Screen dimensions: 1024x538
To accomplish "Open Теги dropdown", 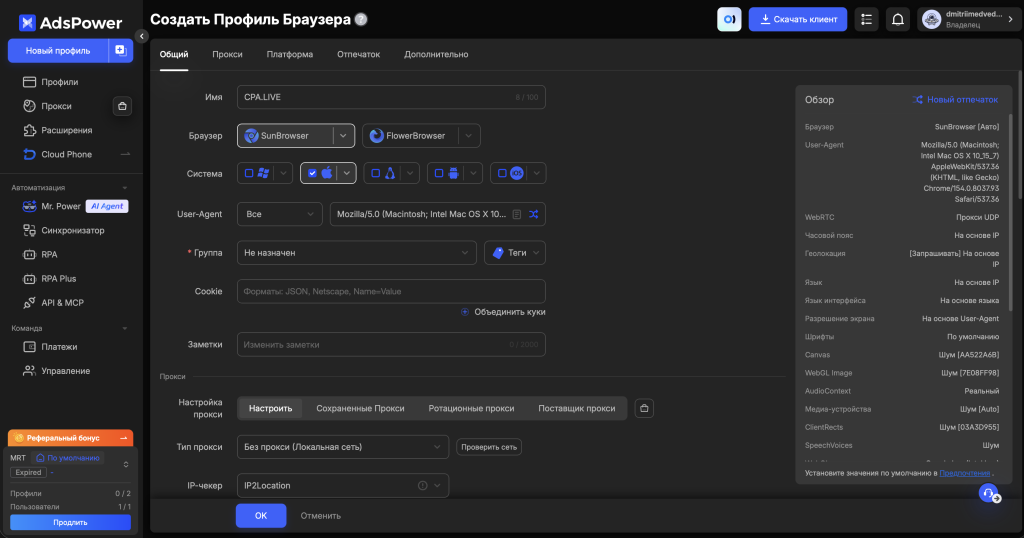I will tap(515, 253).
